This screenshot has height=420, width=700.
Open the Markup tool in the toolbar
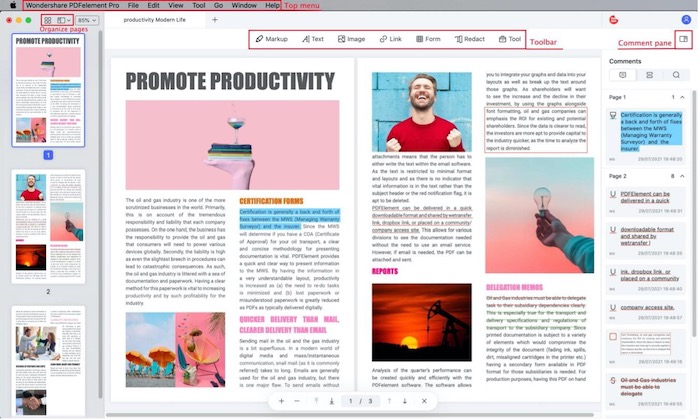[x=271, y=39]
